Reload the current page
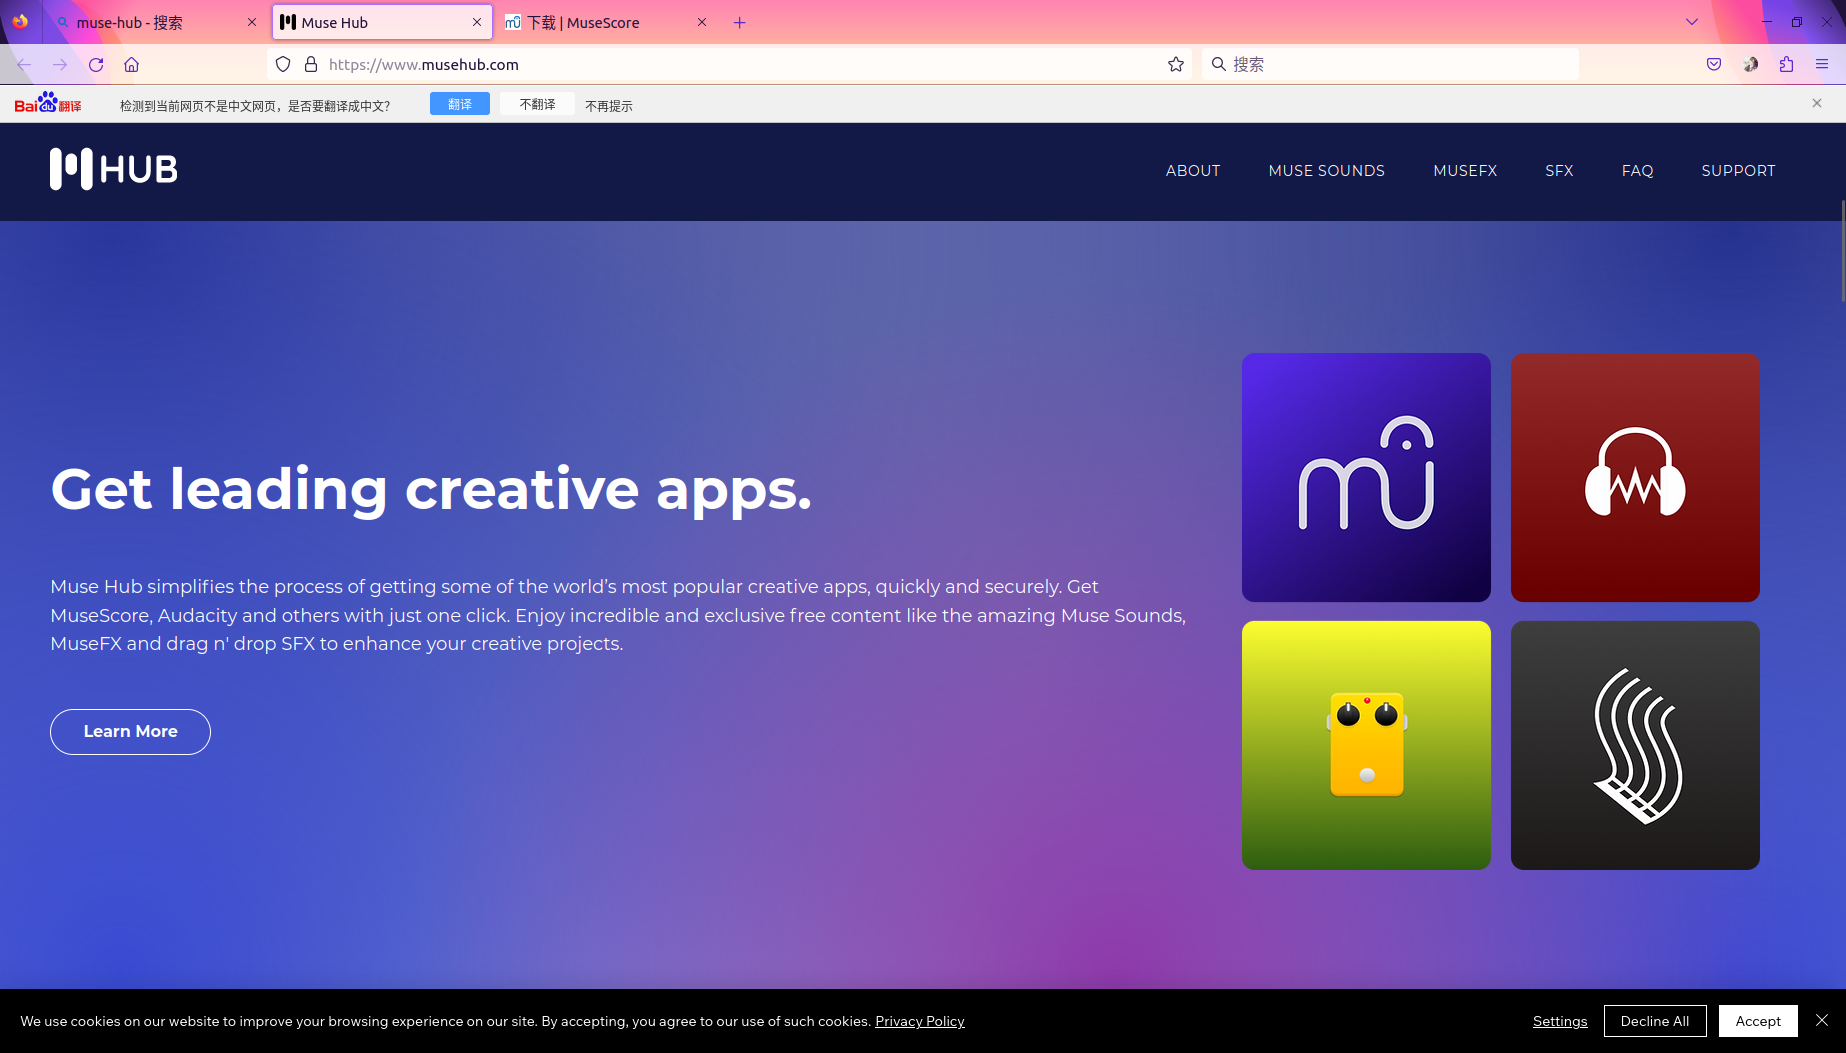This screenshot has height=1053, width=1846. [x=96, y=64]
